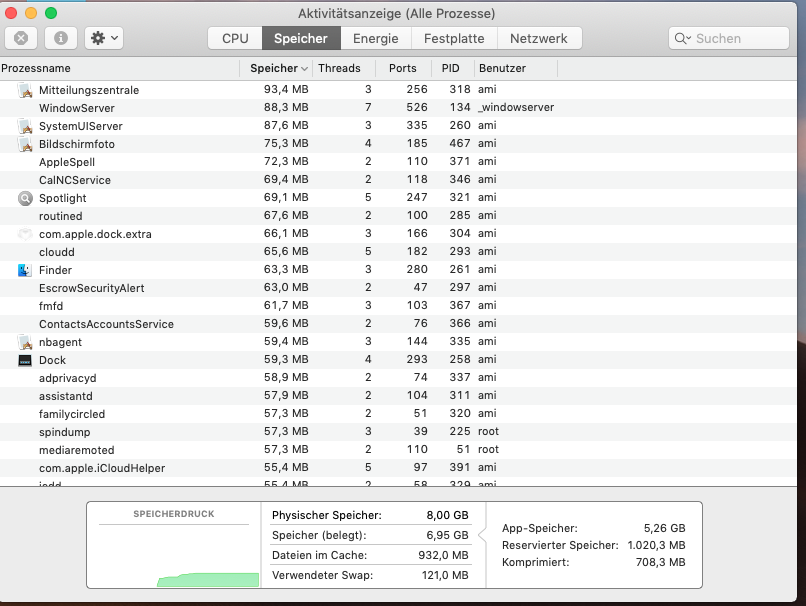806x606 pixels.
Task: Open the Energie tab
Action: pyautogui.click(x=376, y=39)
